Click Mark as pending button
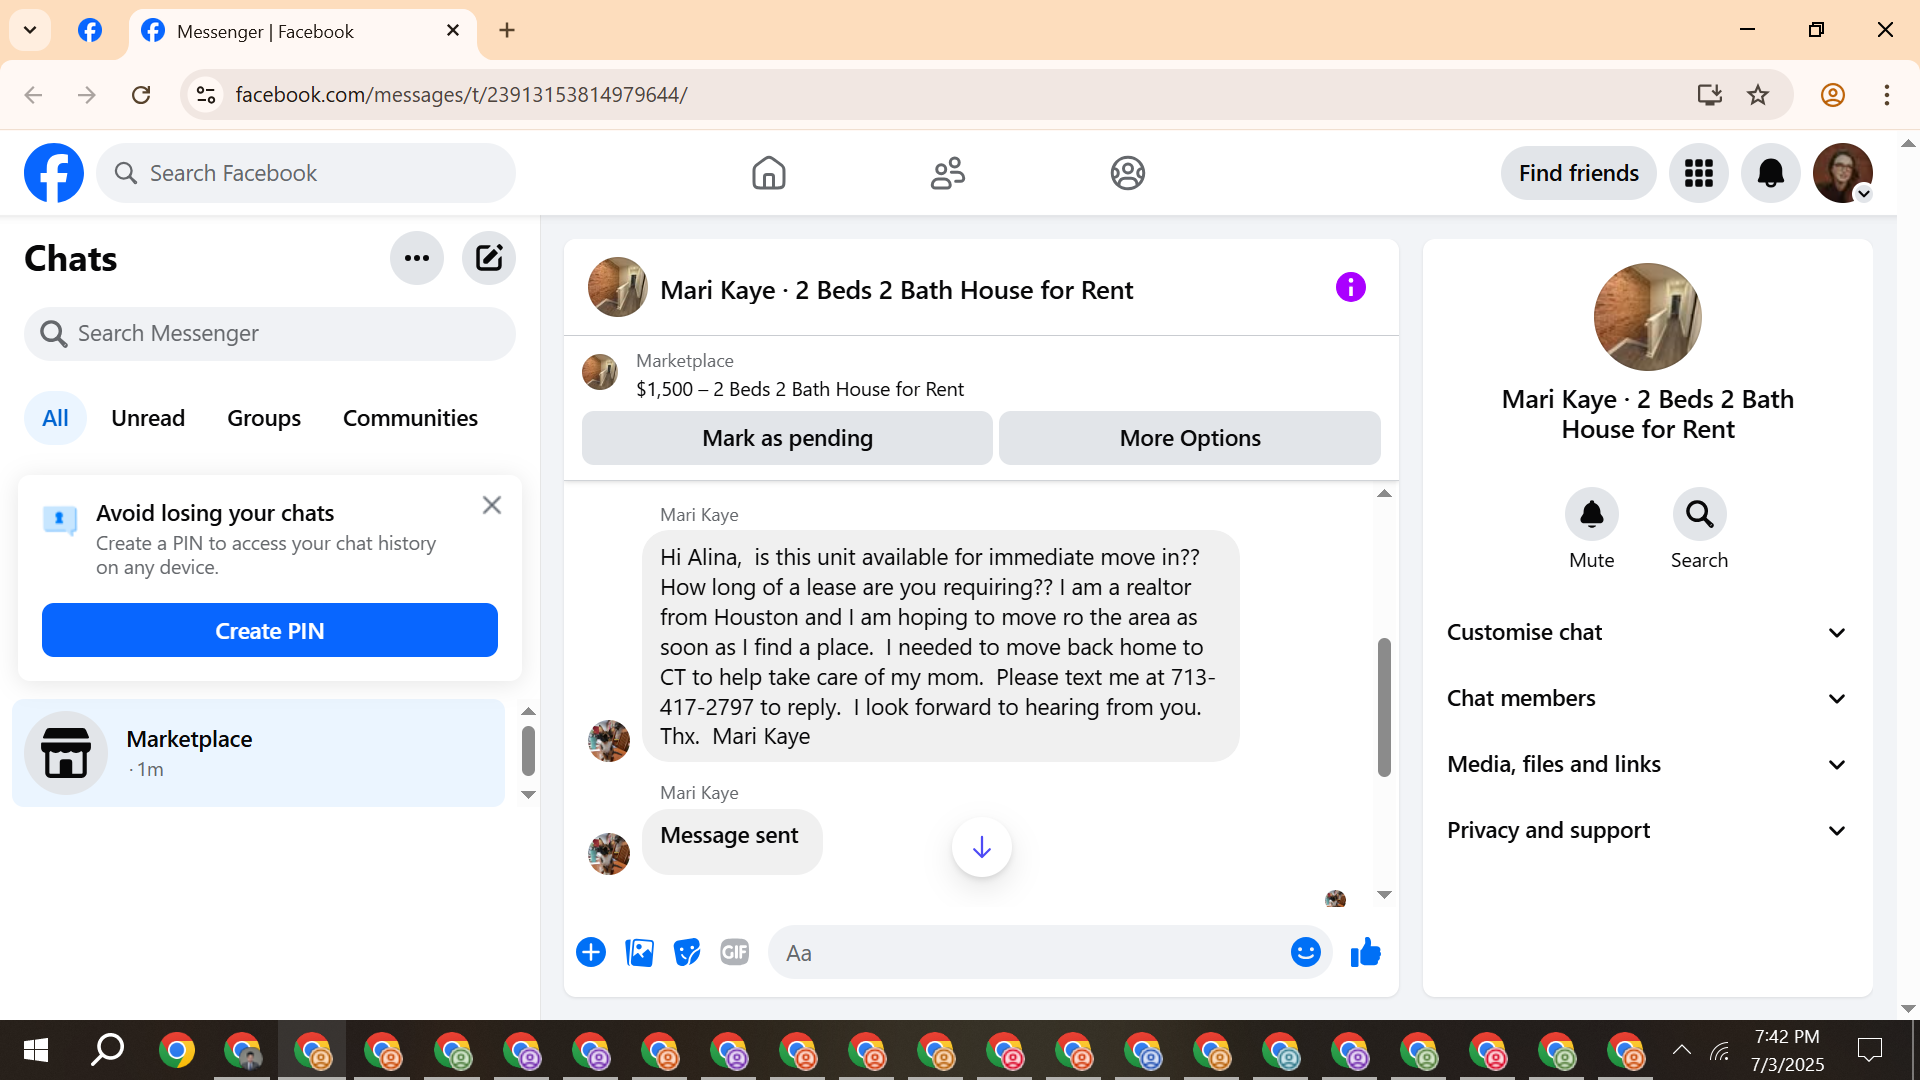Viewport: 1920px width, 1080px height. [x=787, y=438]
